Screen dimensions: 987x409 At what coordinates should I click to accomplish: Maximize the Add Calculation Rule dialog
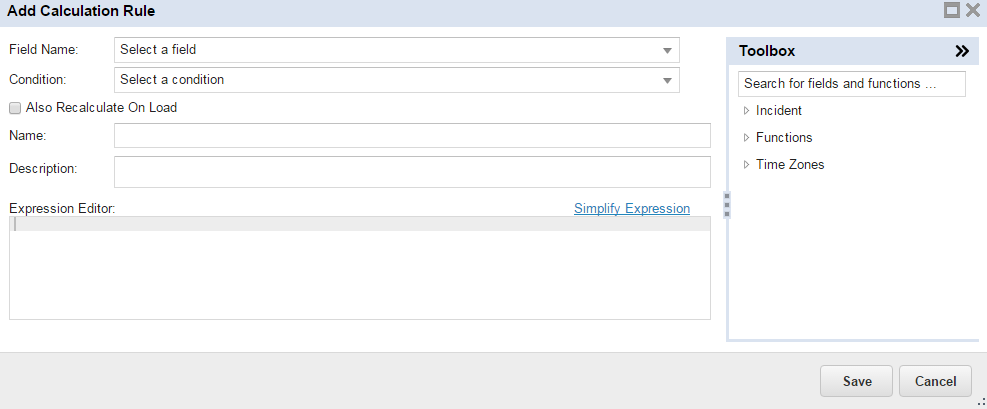952,11
